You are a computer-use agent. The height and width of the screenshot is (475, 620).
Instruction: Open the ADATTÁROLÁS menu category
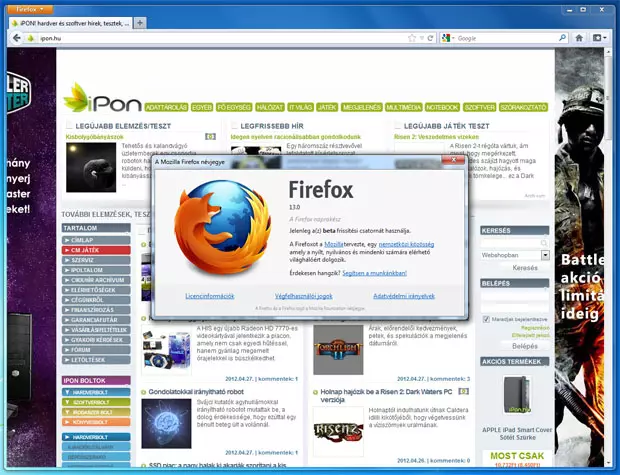coord(166,107)
